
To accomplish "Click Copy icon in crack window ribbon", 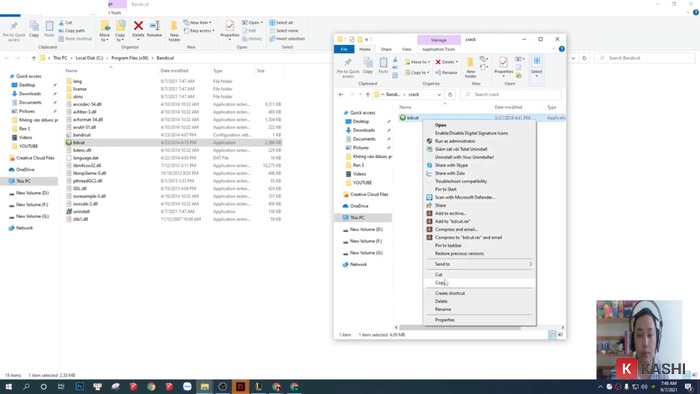I will [x=368, y=66].
